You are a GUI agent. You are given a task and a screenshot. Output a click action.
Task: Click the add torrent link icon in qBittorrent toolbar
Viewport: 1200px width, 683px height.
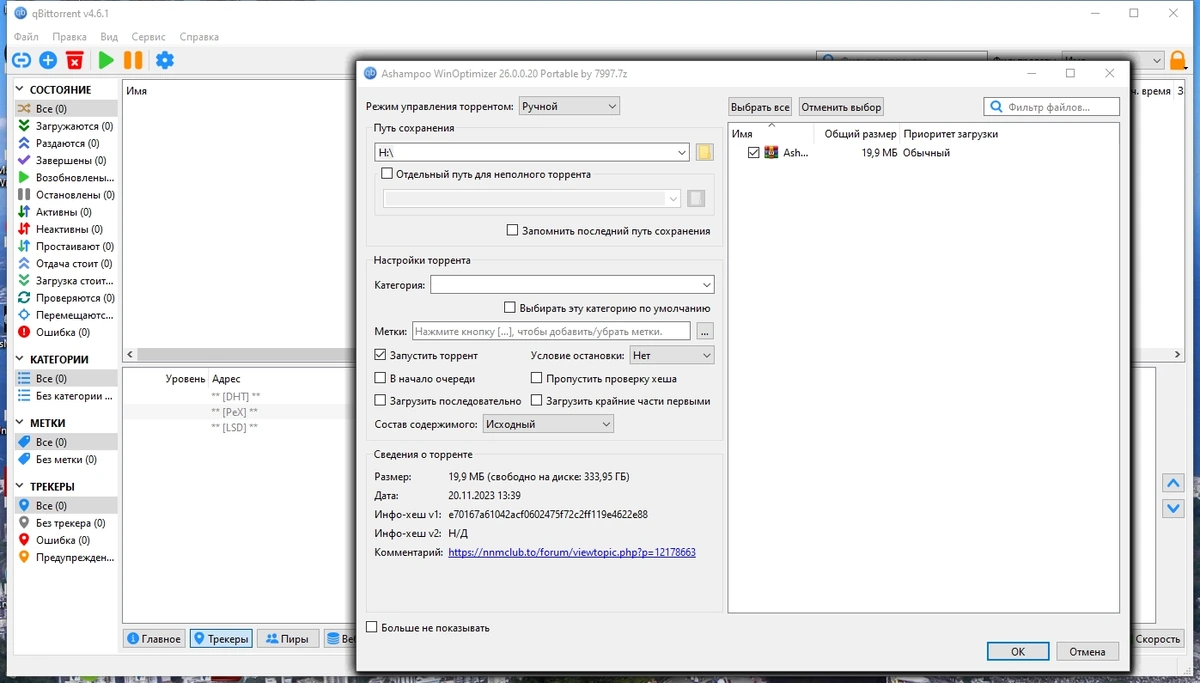(x=21, y=60)
